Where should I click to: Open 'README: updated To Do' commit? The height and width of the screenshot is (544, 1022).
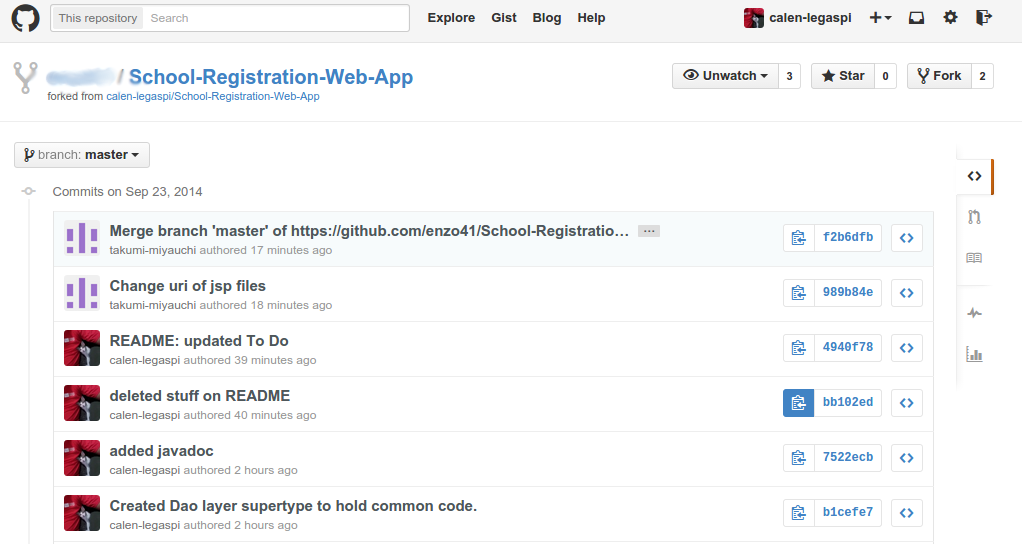click(x=199, y=341)
